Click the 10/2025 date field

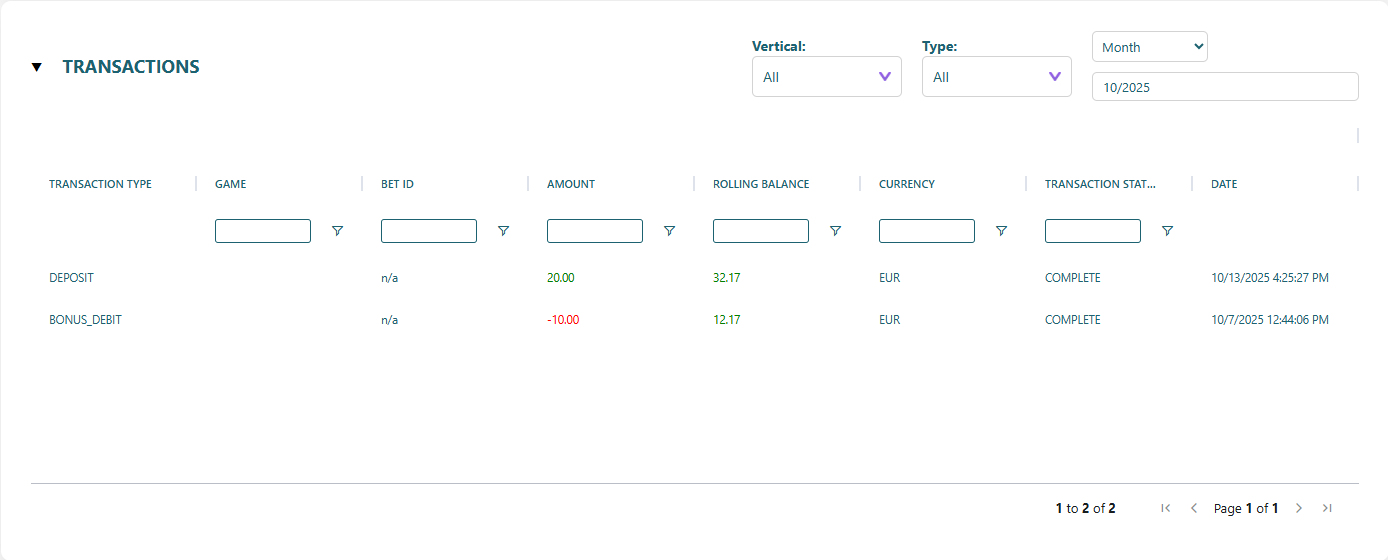pos(1224,87)
